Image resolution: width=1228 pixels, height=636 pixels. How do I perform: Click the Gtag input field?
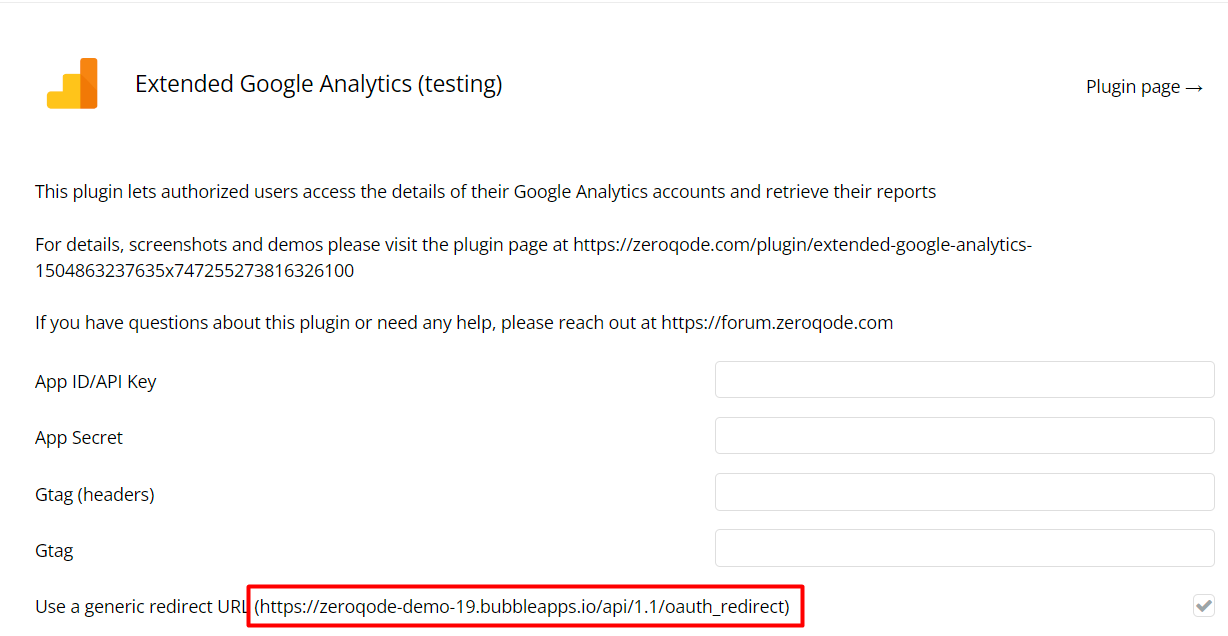point(964,548)
